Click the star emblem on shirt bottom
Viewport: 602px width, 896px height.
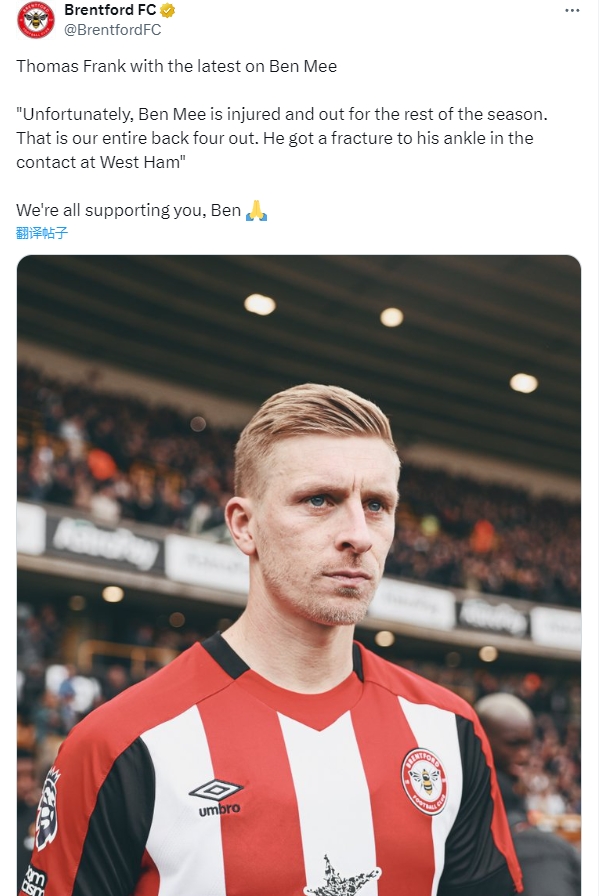point(342,878)
